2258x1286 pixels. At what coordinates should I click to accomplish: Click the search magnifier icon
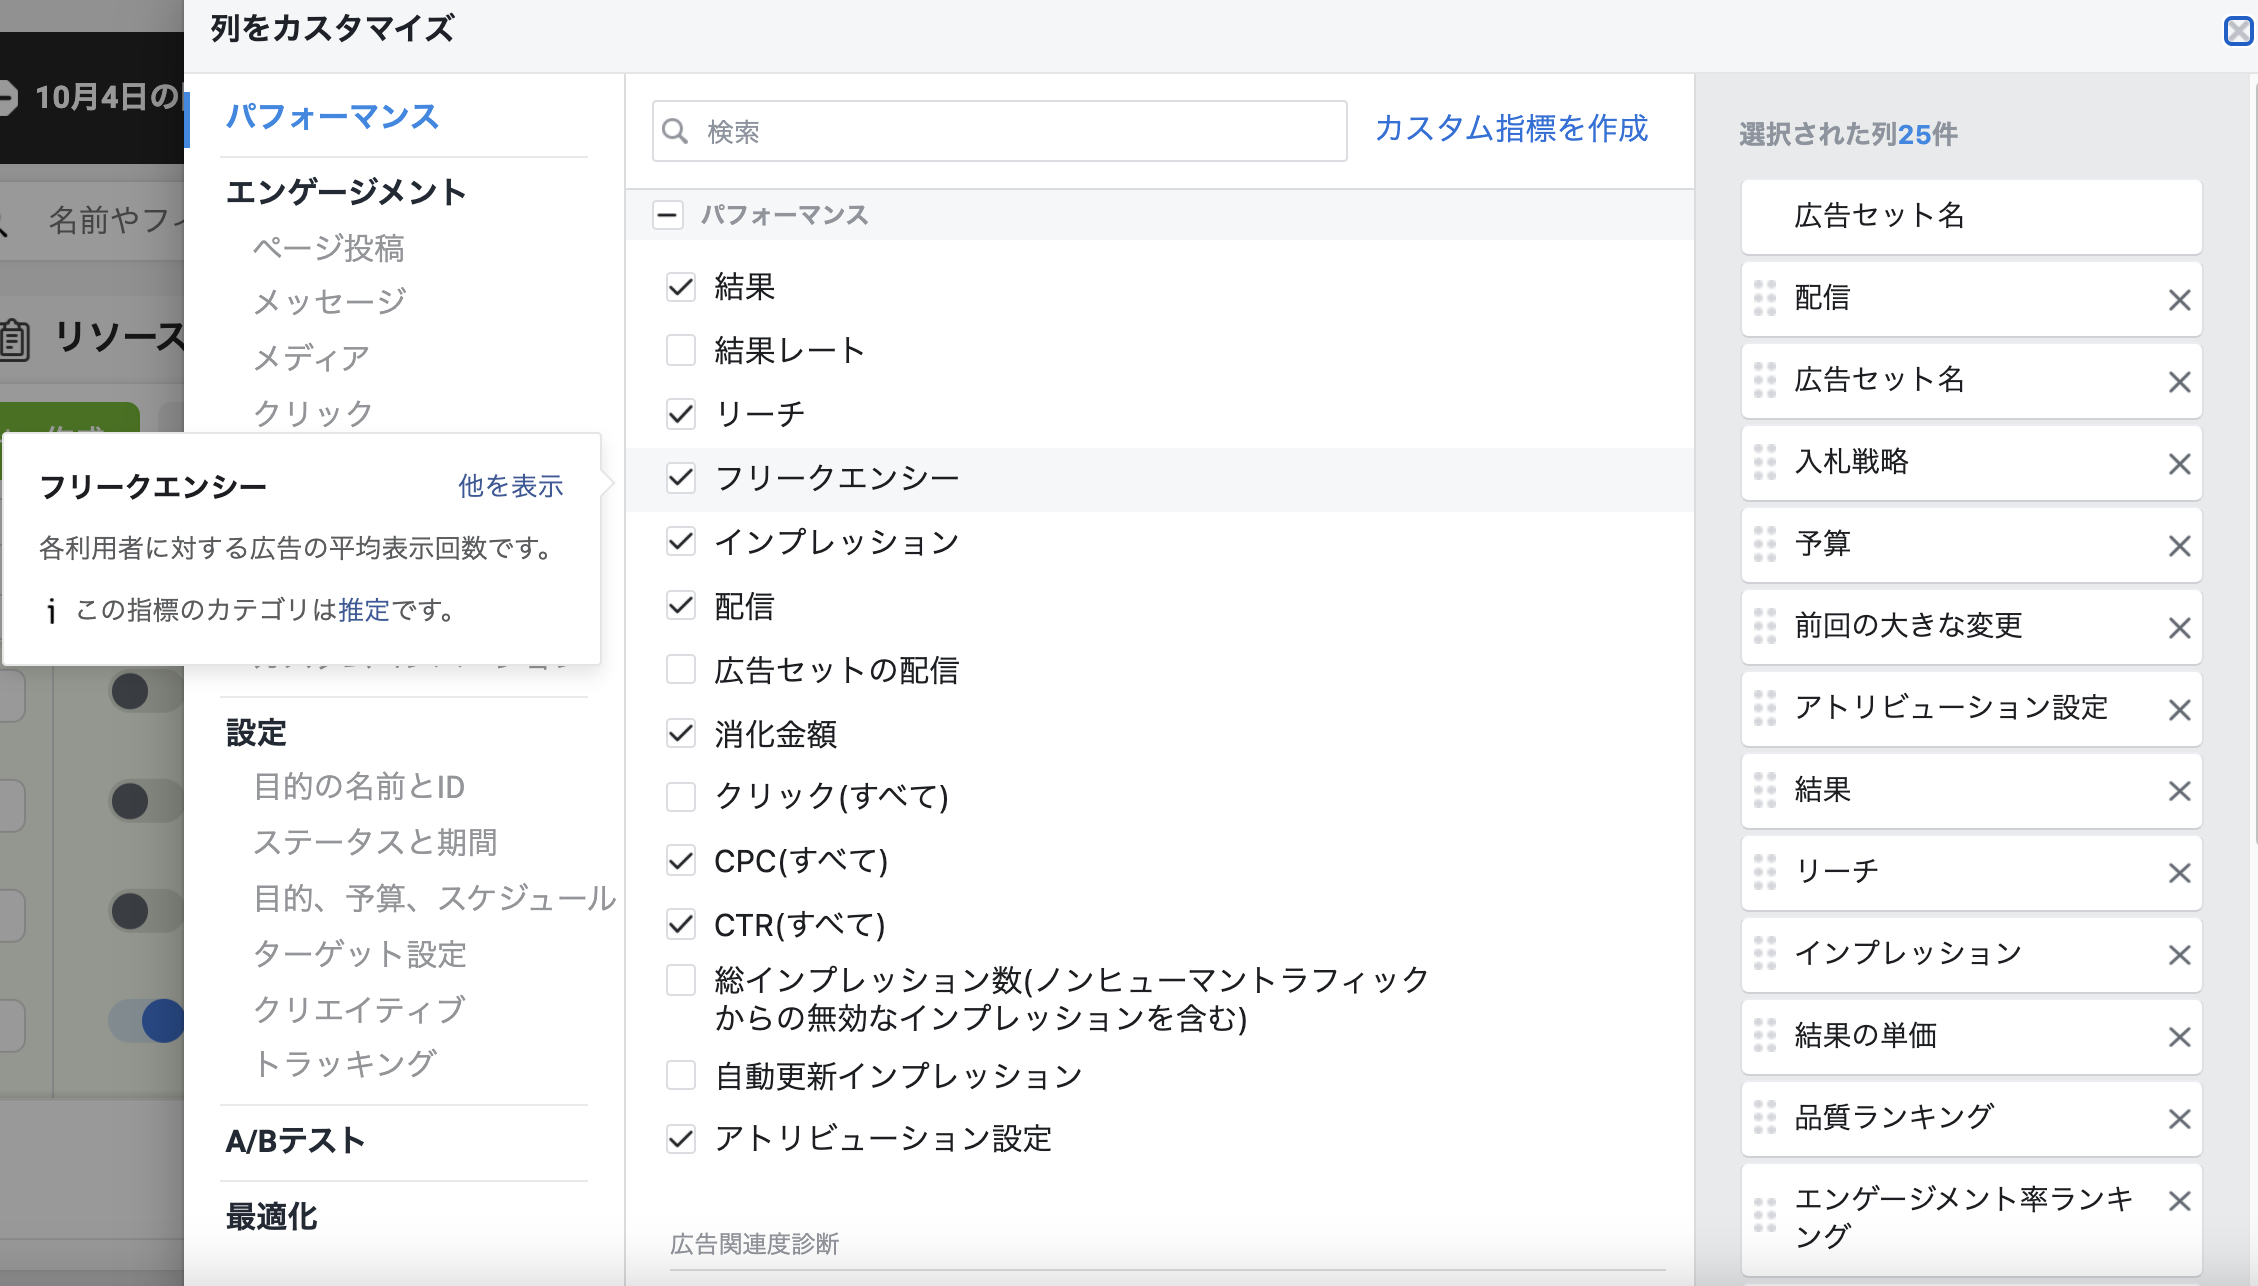pyautogui.click(x=676, y=131)
